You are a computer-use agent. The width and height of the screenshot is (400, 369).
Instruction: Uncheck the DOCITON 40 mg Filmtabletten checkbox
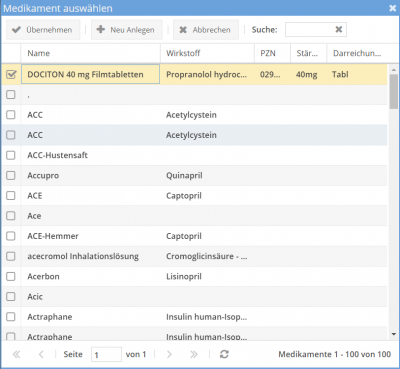[x=11, y=74]
